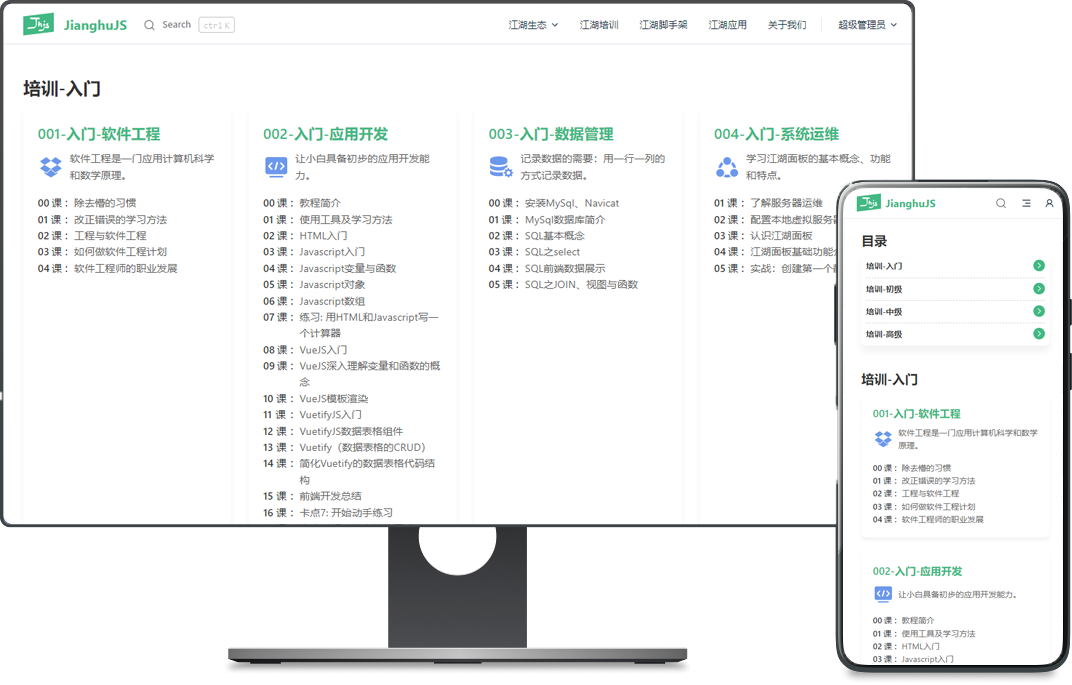Expand the 江湖生态 dropdown menu
The height and width of the screenshot is (685, 1072).
533,25
